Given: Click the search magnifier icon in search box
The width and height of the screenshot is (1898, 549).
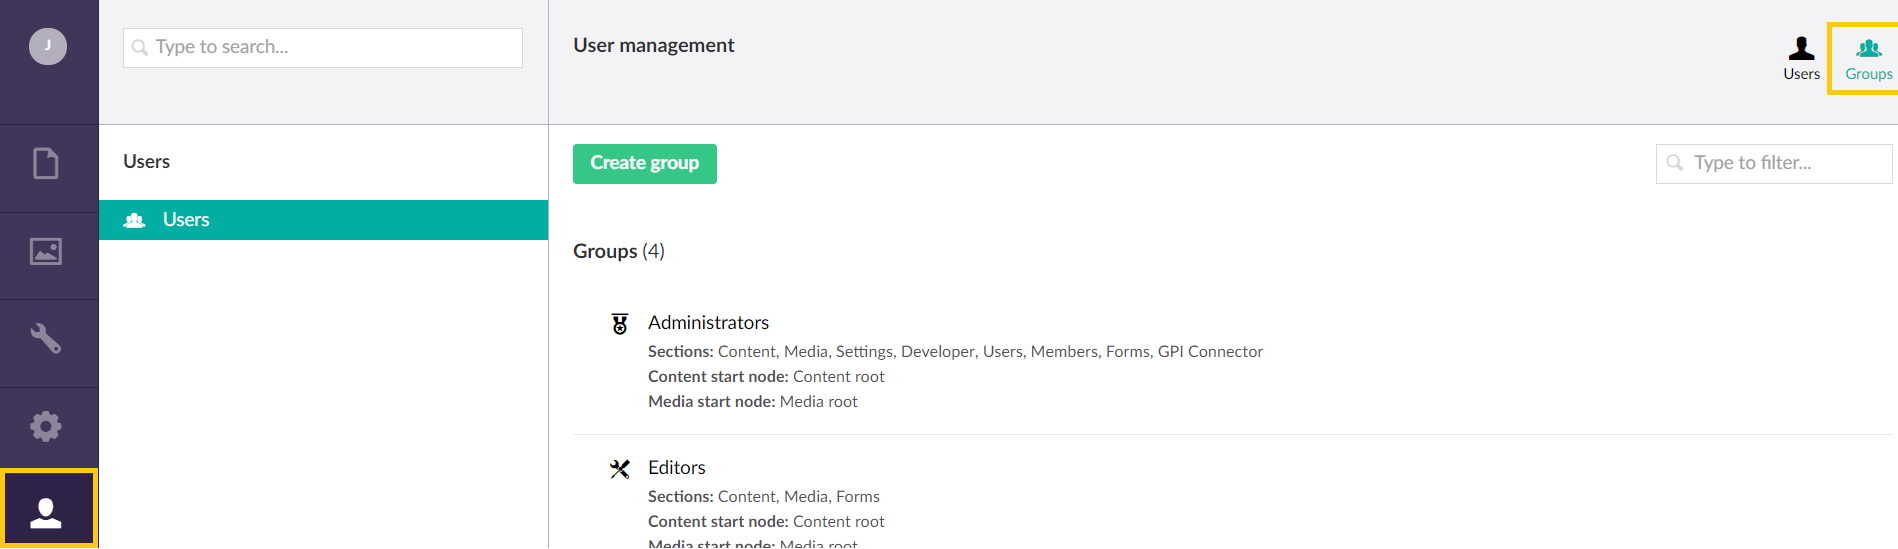Looking at the screenshot, I should click(140, 47).
